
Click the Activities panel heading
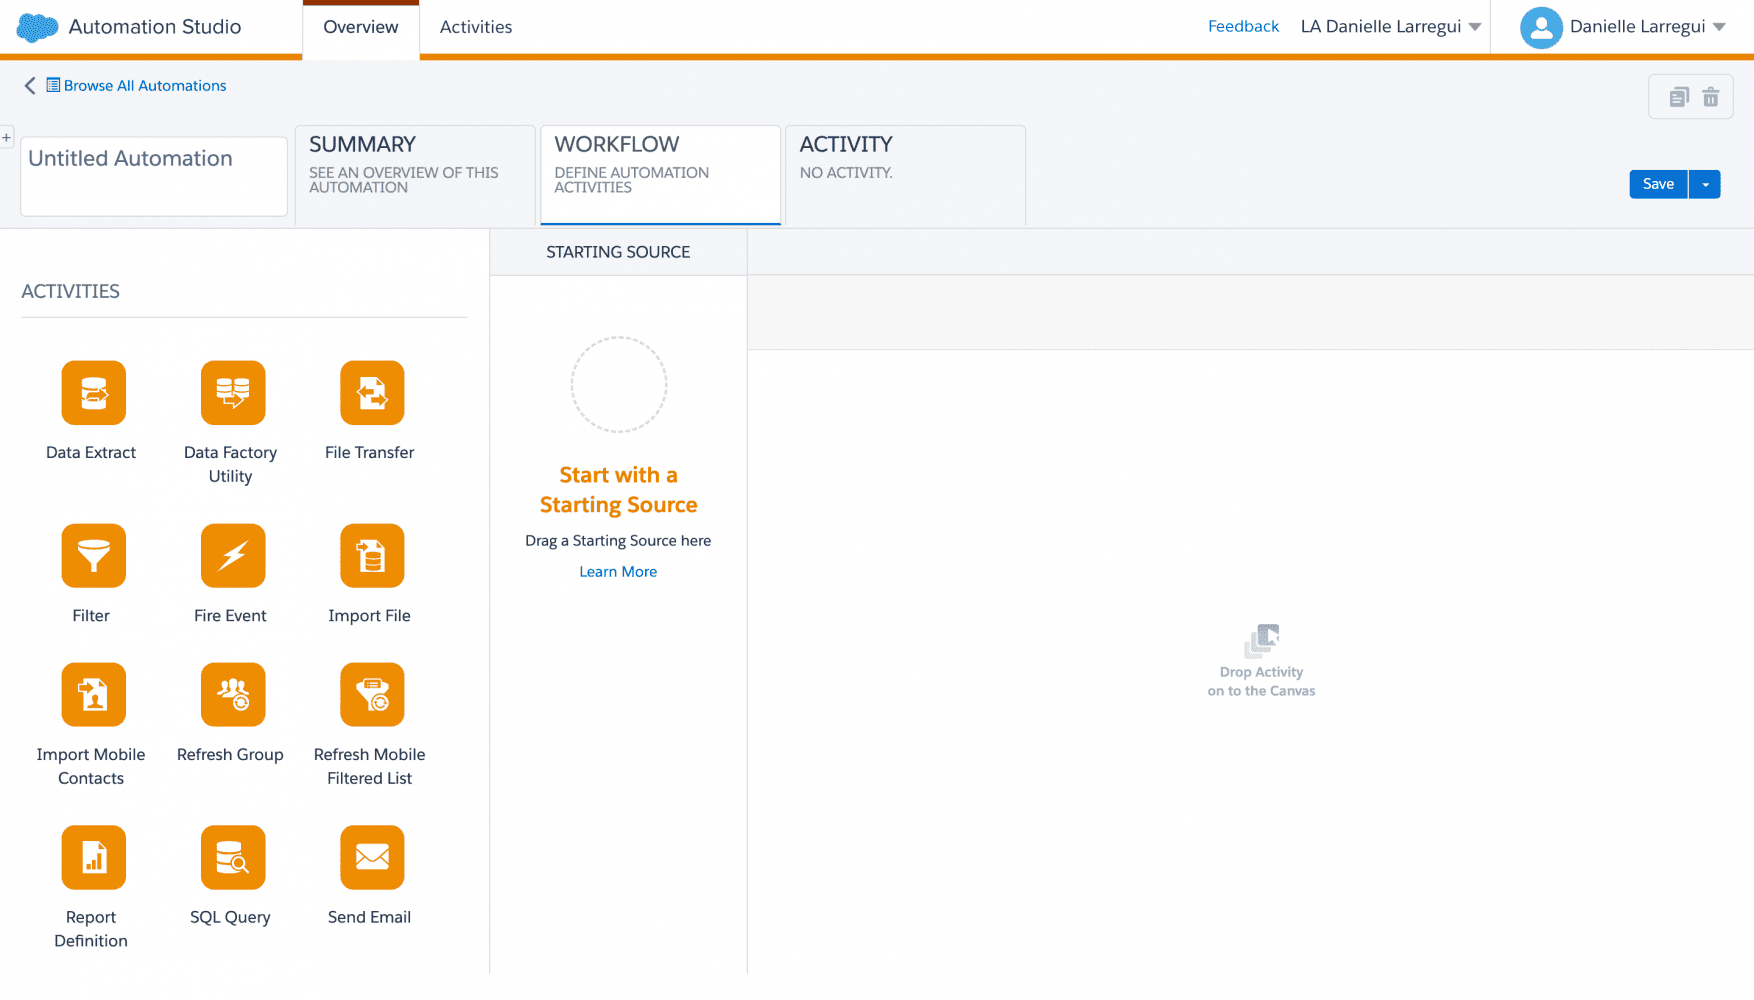[71, 291]
